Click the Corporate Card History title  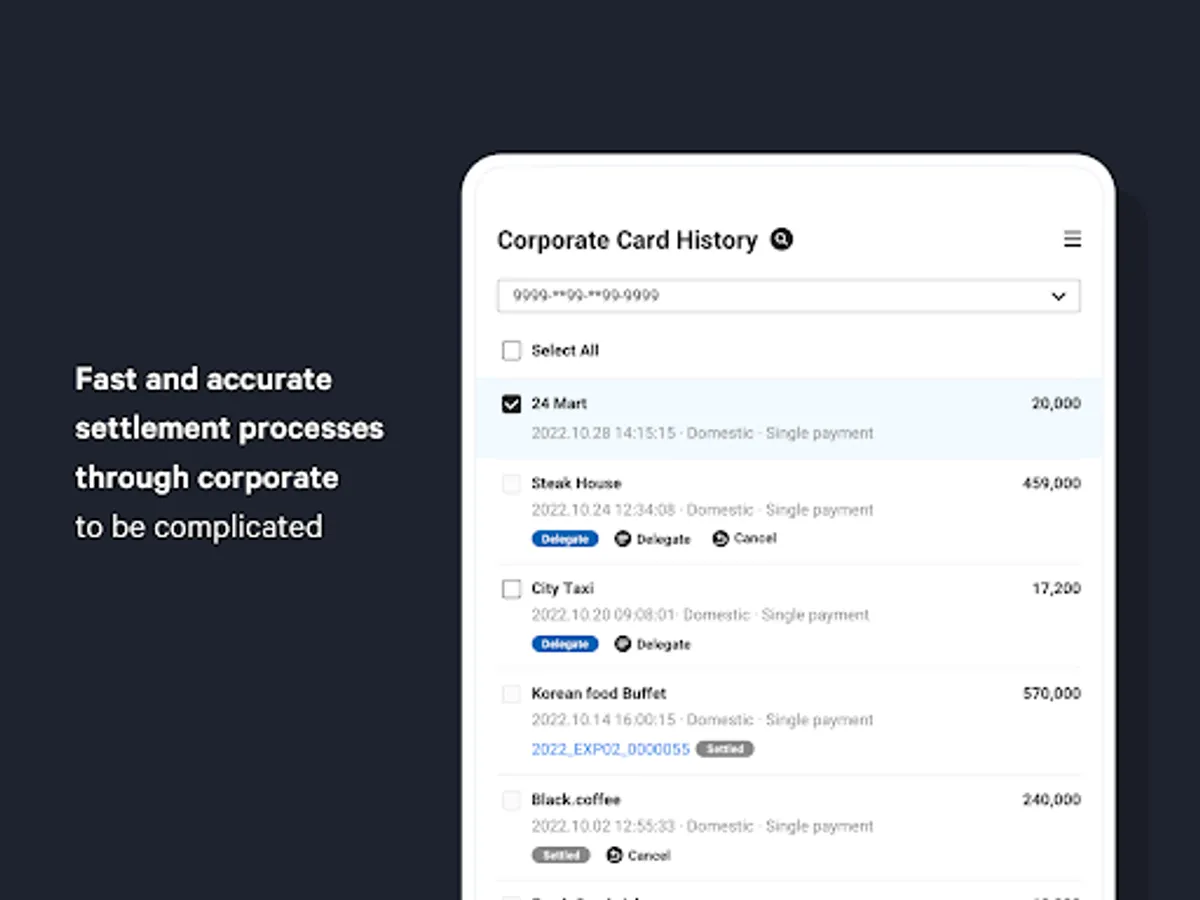click(x=627, y=240)
